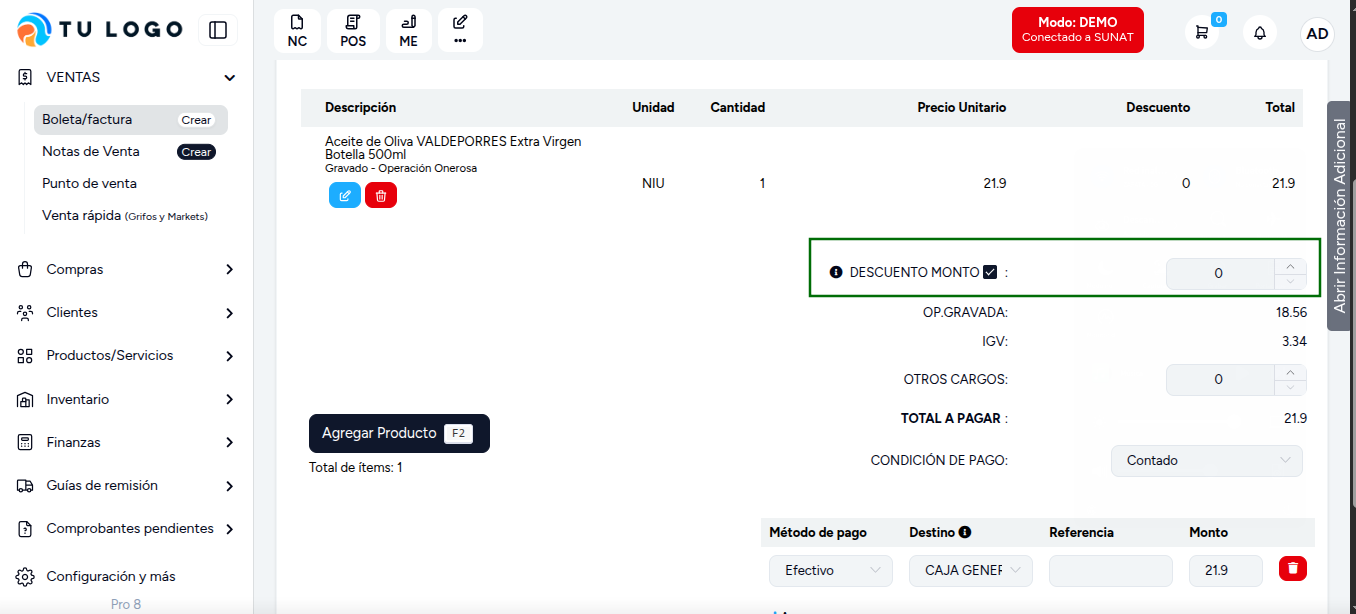Open the notifications bell
The image size is (1356, 614).
click(x=1260, y=32)
